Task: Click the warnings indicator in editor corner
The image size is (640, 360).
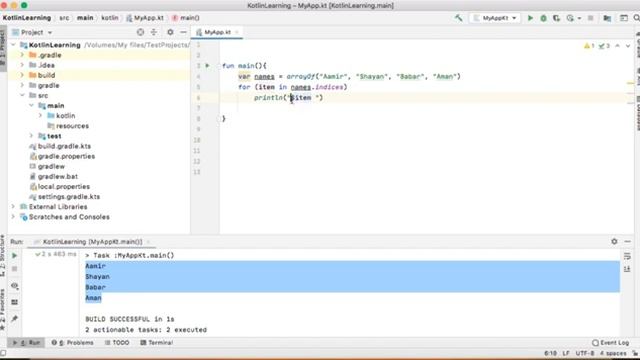Action: pyautogui.click(x=589, y=46)
